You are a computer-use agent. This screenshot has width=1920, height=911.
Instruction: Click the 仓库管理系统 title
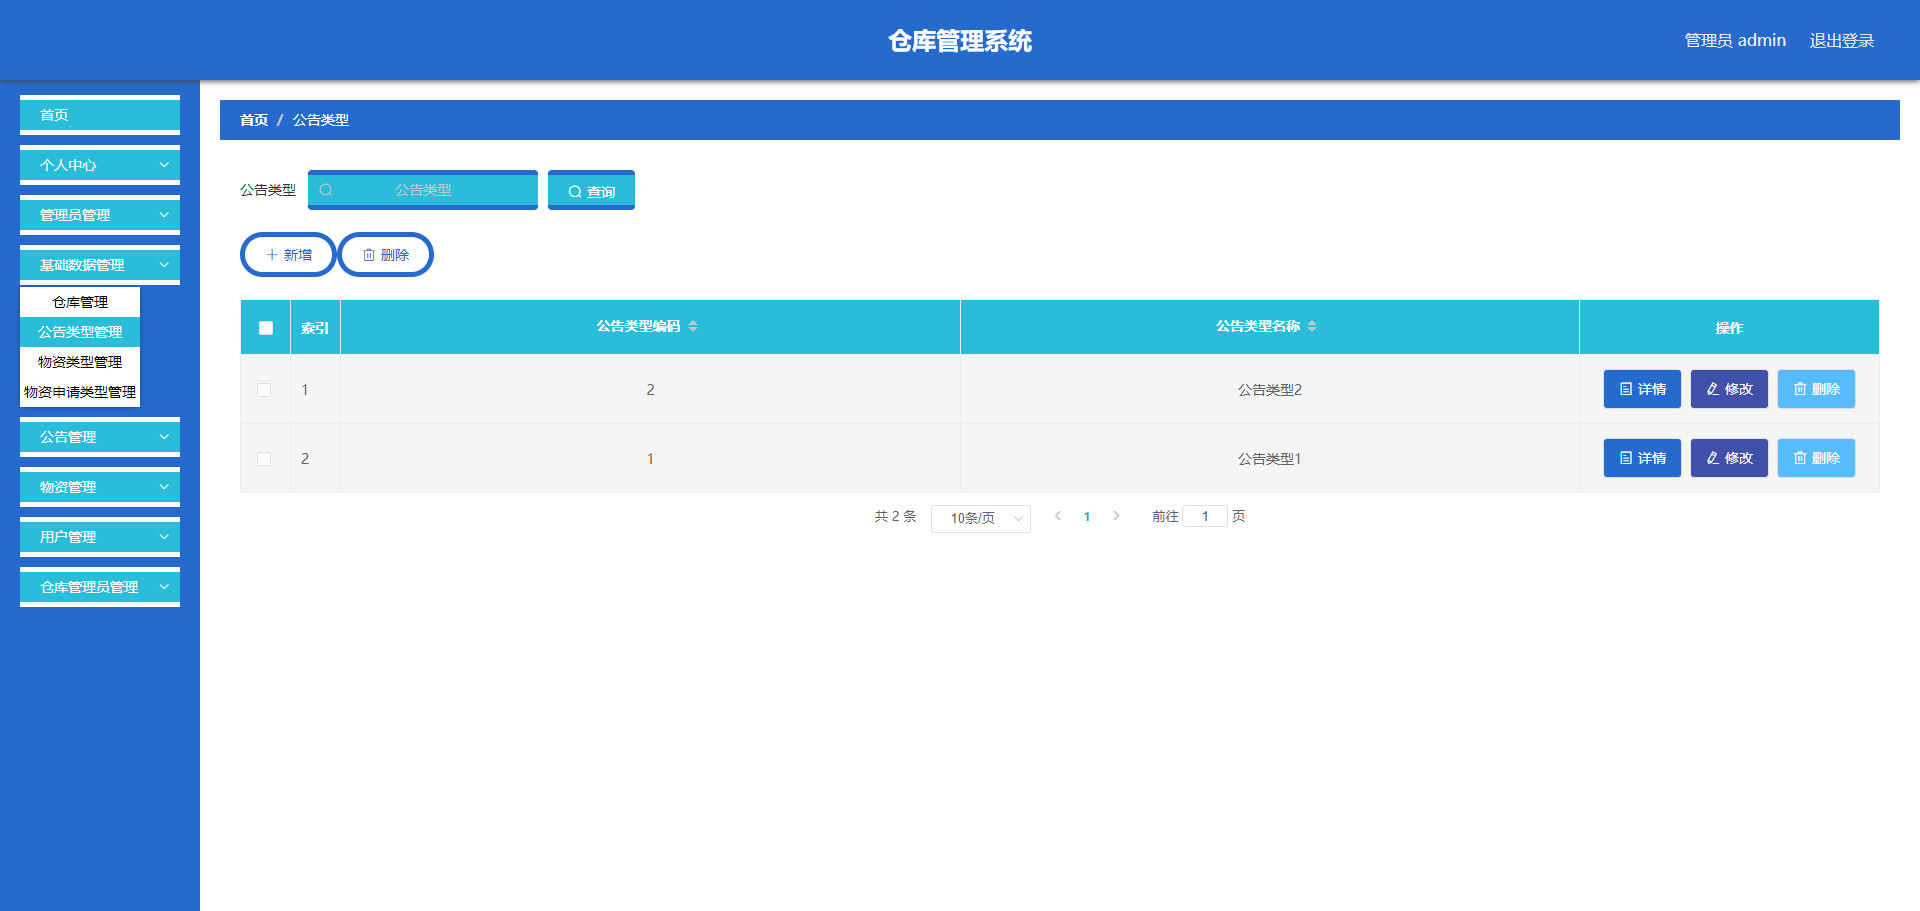coord(960,41)
